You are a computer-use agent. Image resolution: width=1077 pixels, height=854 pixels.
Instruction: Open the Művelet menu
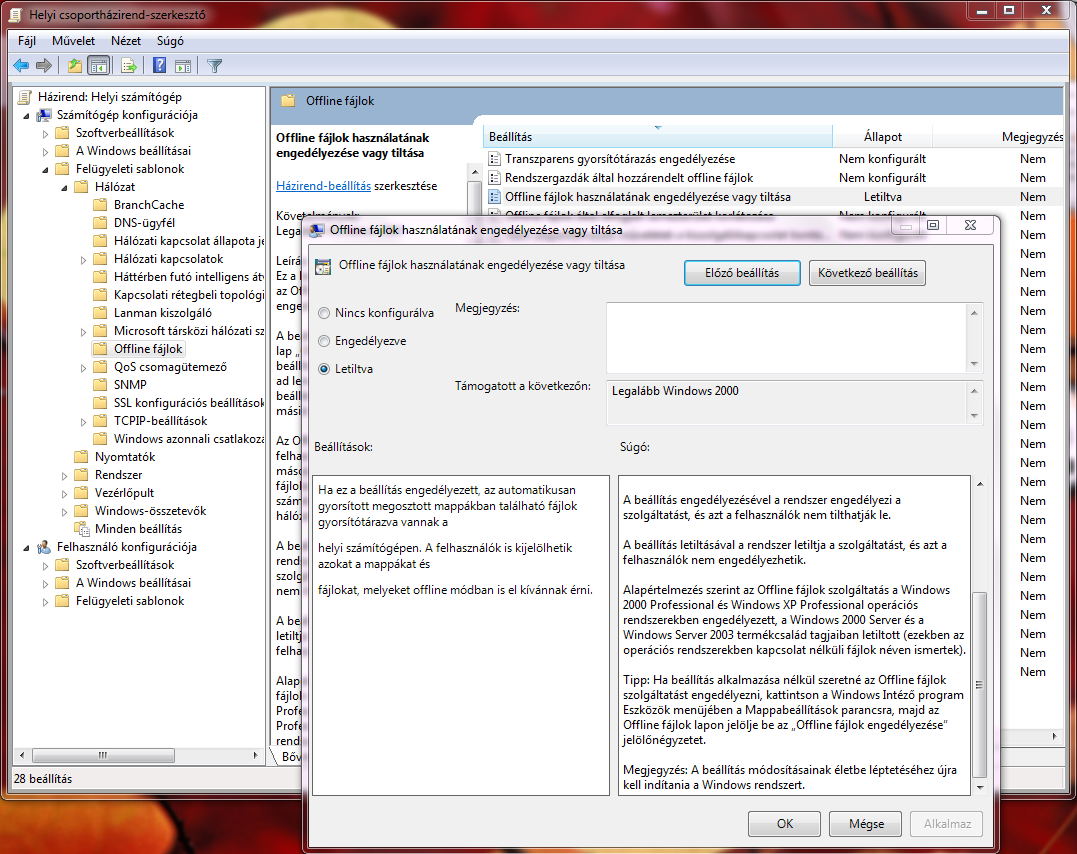point(73,41)
